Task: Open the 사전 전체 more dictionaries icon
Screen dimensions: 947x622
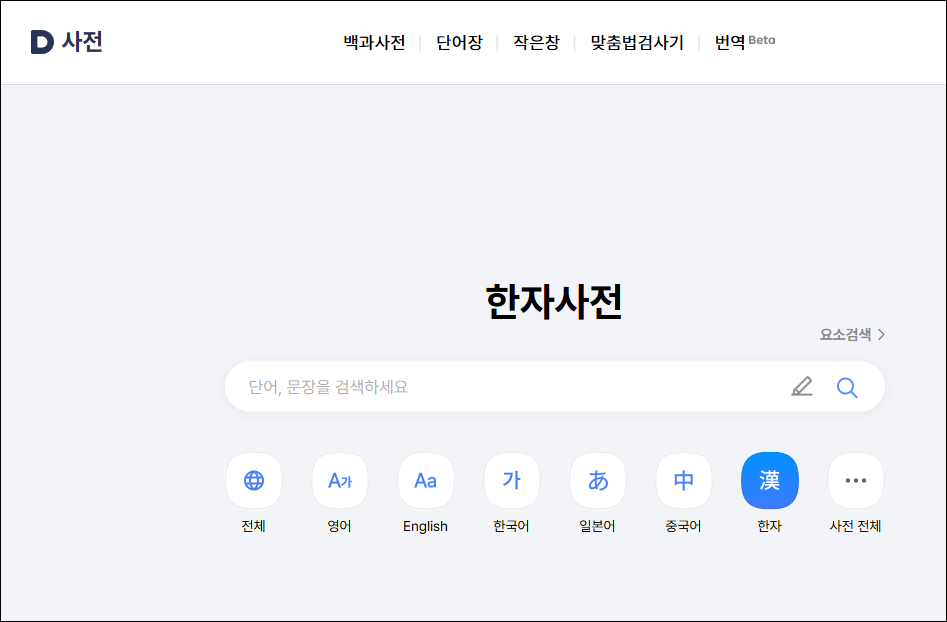Action: 855,481
